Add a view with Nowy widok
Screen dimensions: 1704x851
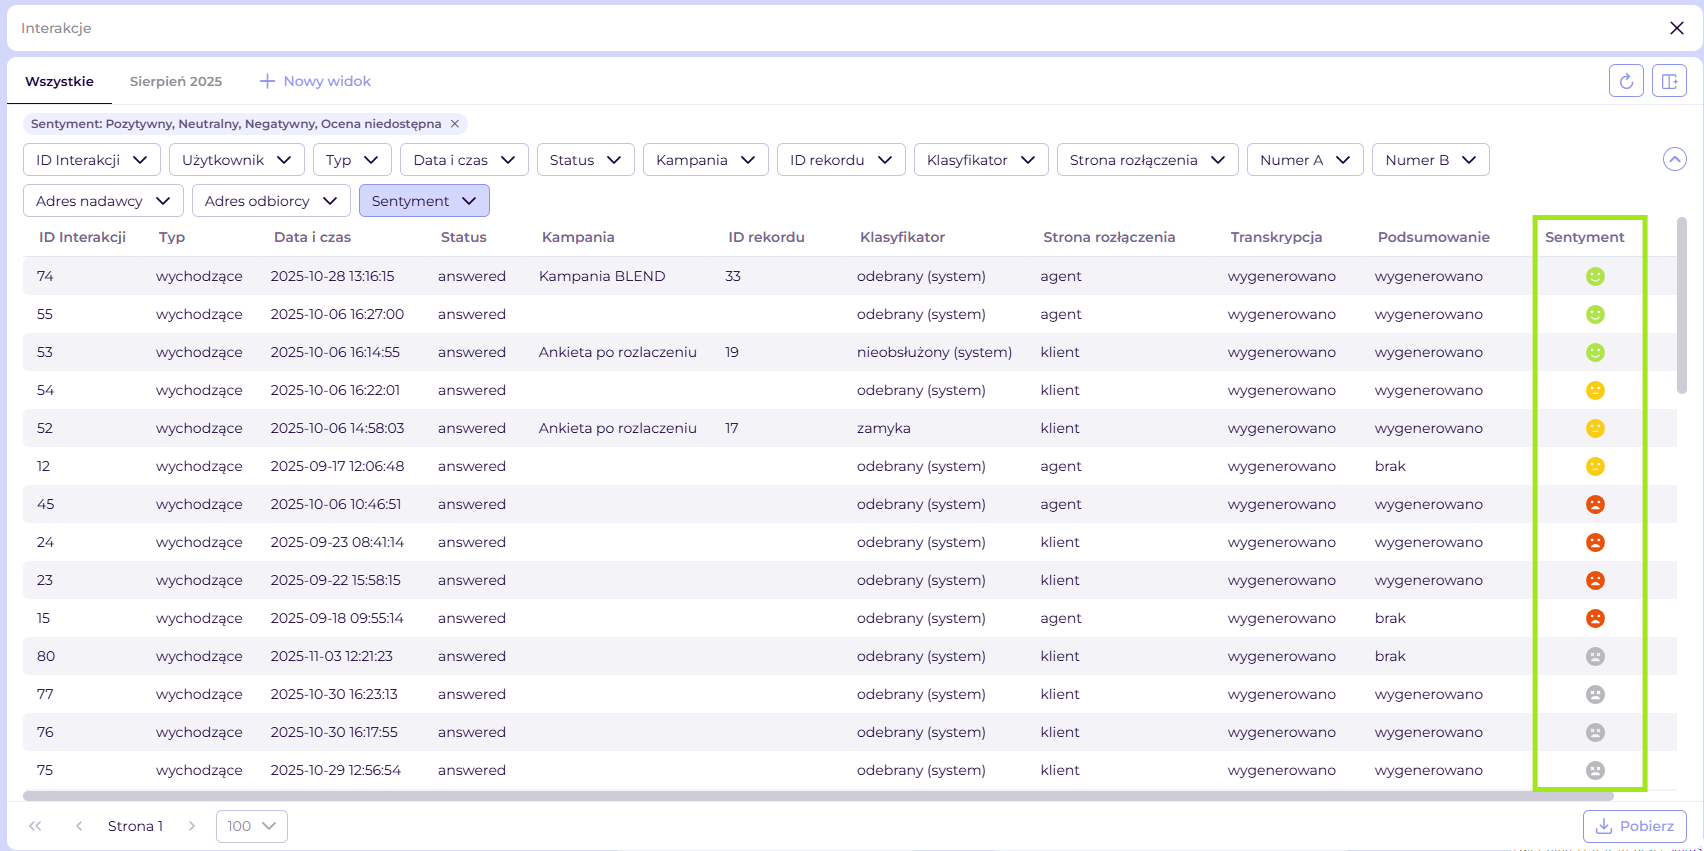coord(315,81)
